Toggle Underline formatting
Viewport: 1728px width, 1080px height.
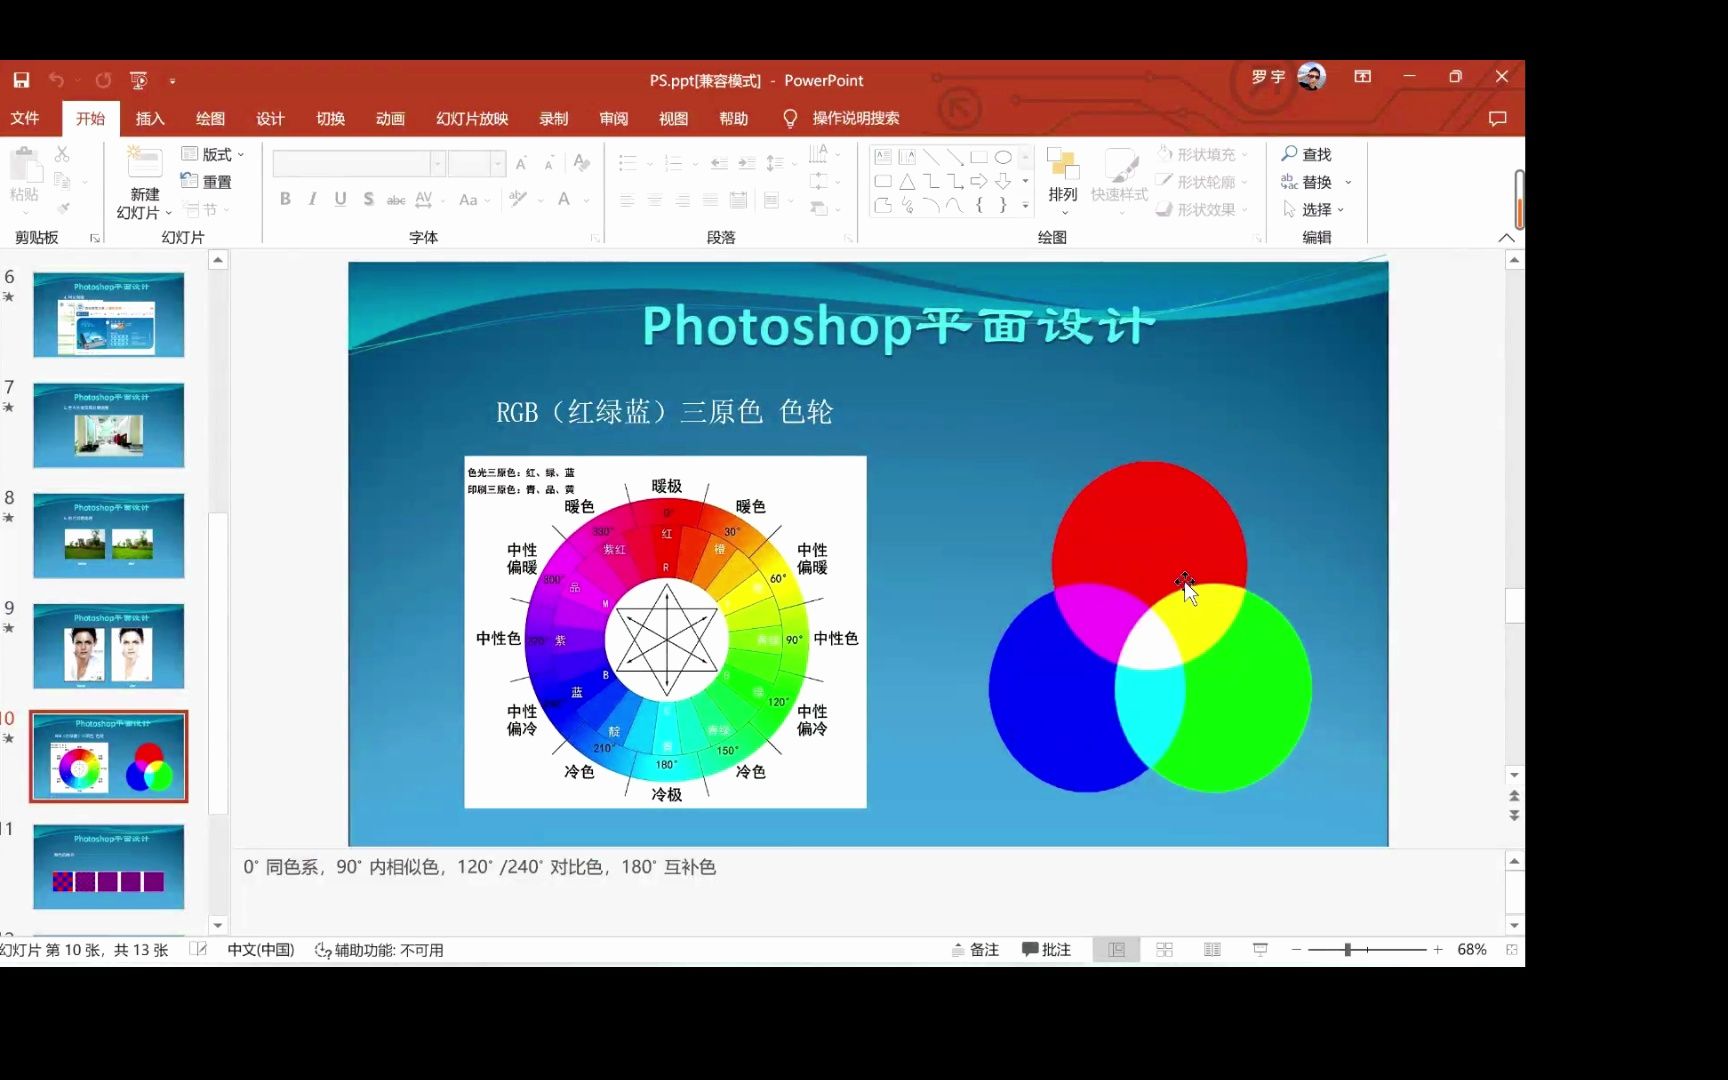[340, 199]
